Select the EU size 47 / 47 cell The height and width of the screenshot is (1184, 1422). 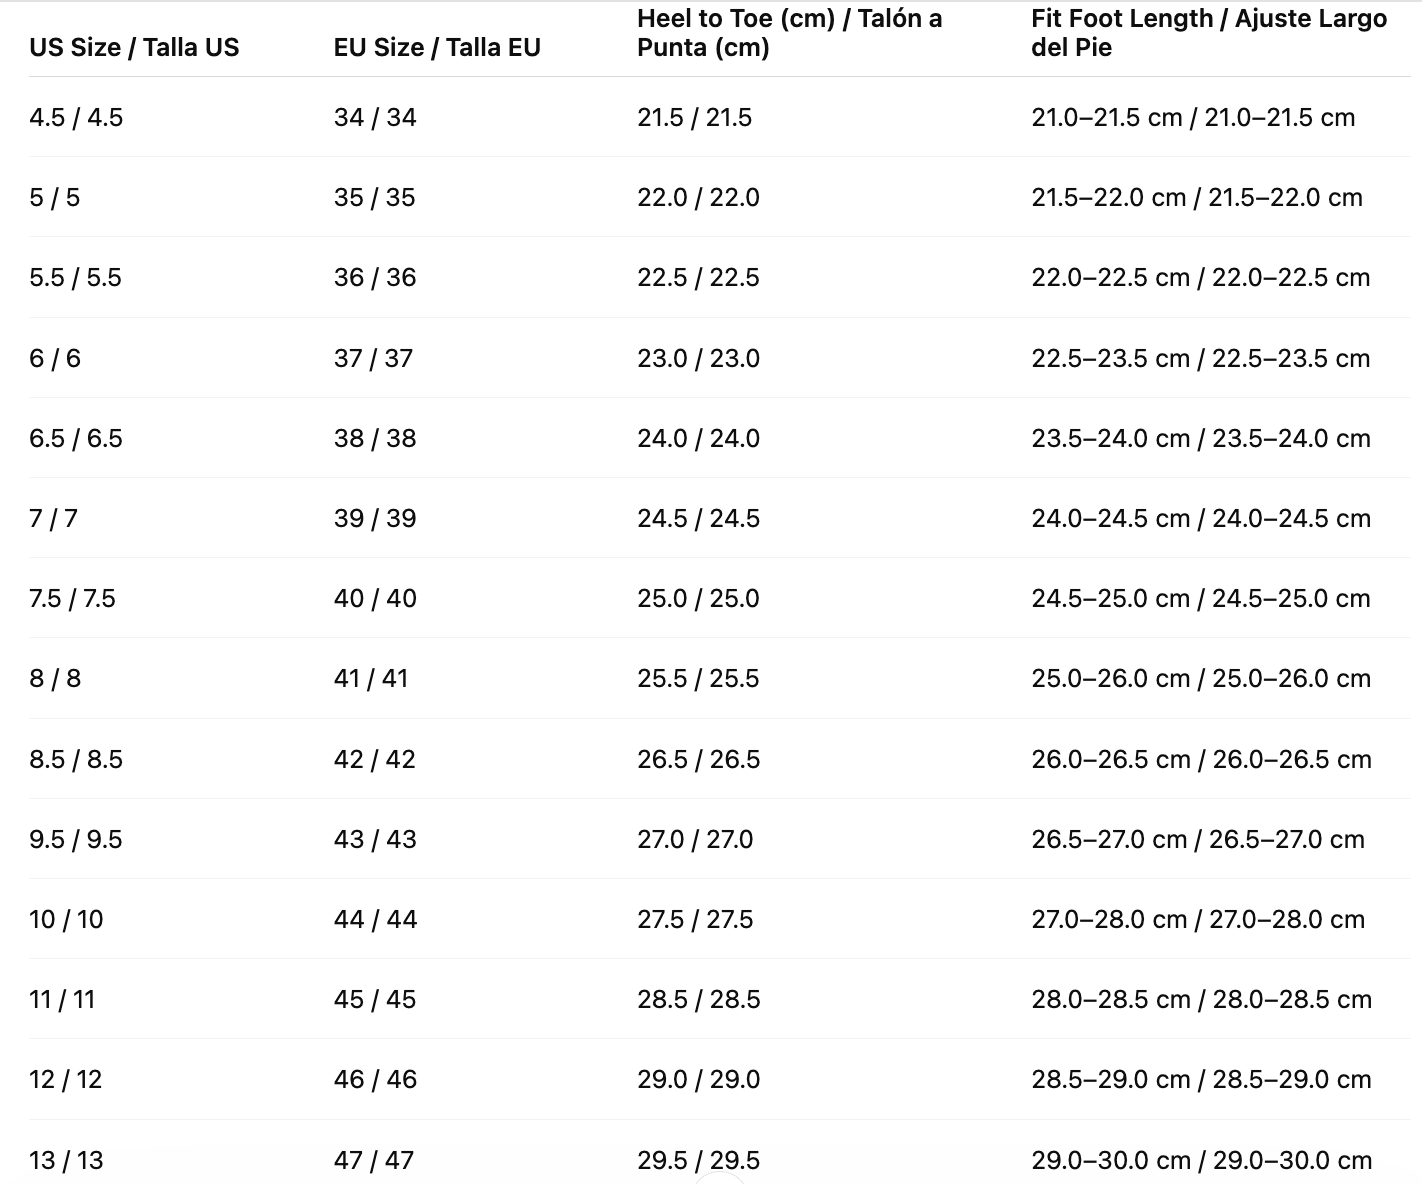tap(374, 1160)
